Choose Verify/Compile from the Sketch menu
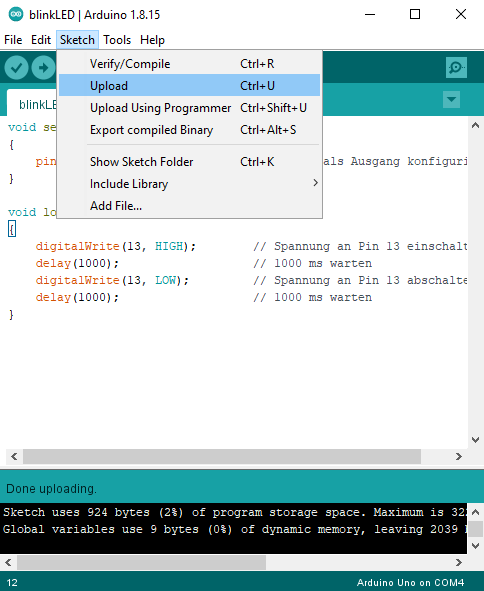 point(189,64)
